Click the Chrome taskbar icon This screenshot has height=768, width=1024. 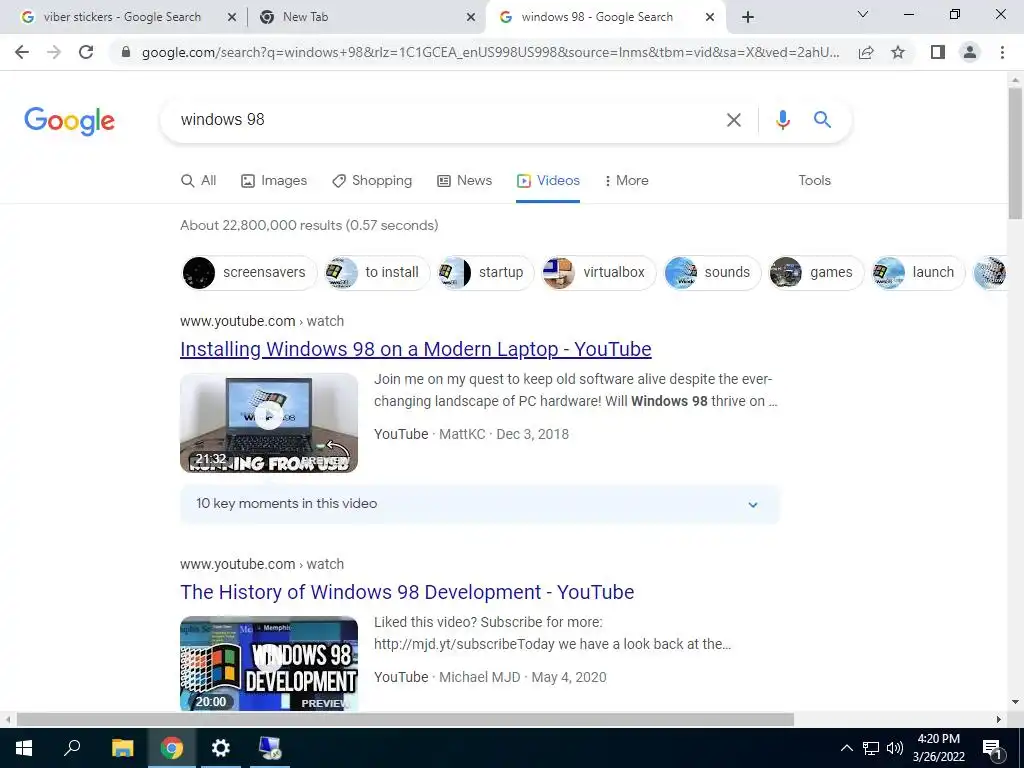pos(172,748)
